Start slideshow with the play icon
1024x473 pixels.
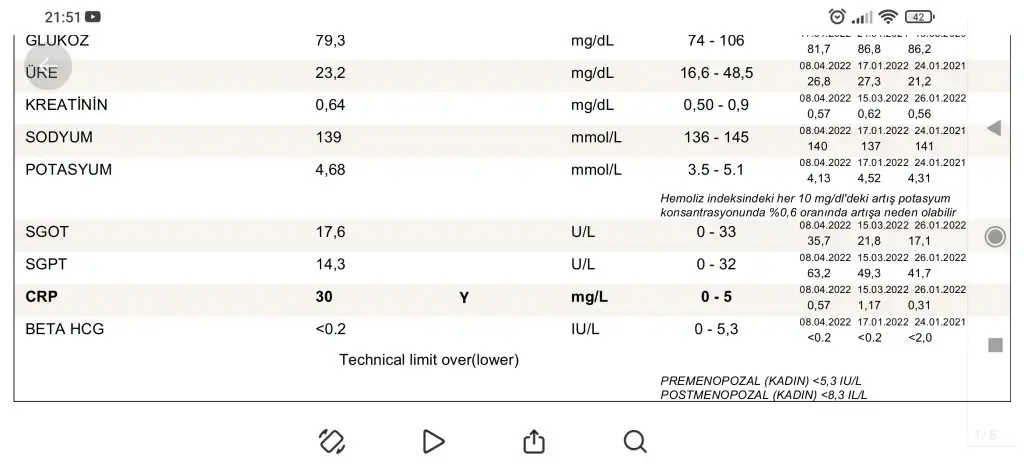[434, 442]
